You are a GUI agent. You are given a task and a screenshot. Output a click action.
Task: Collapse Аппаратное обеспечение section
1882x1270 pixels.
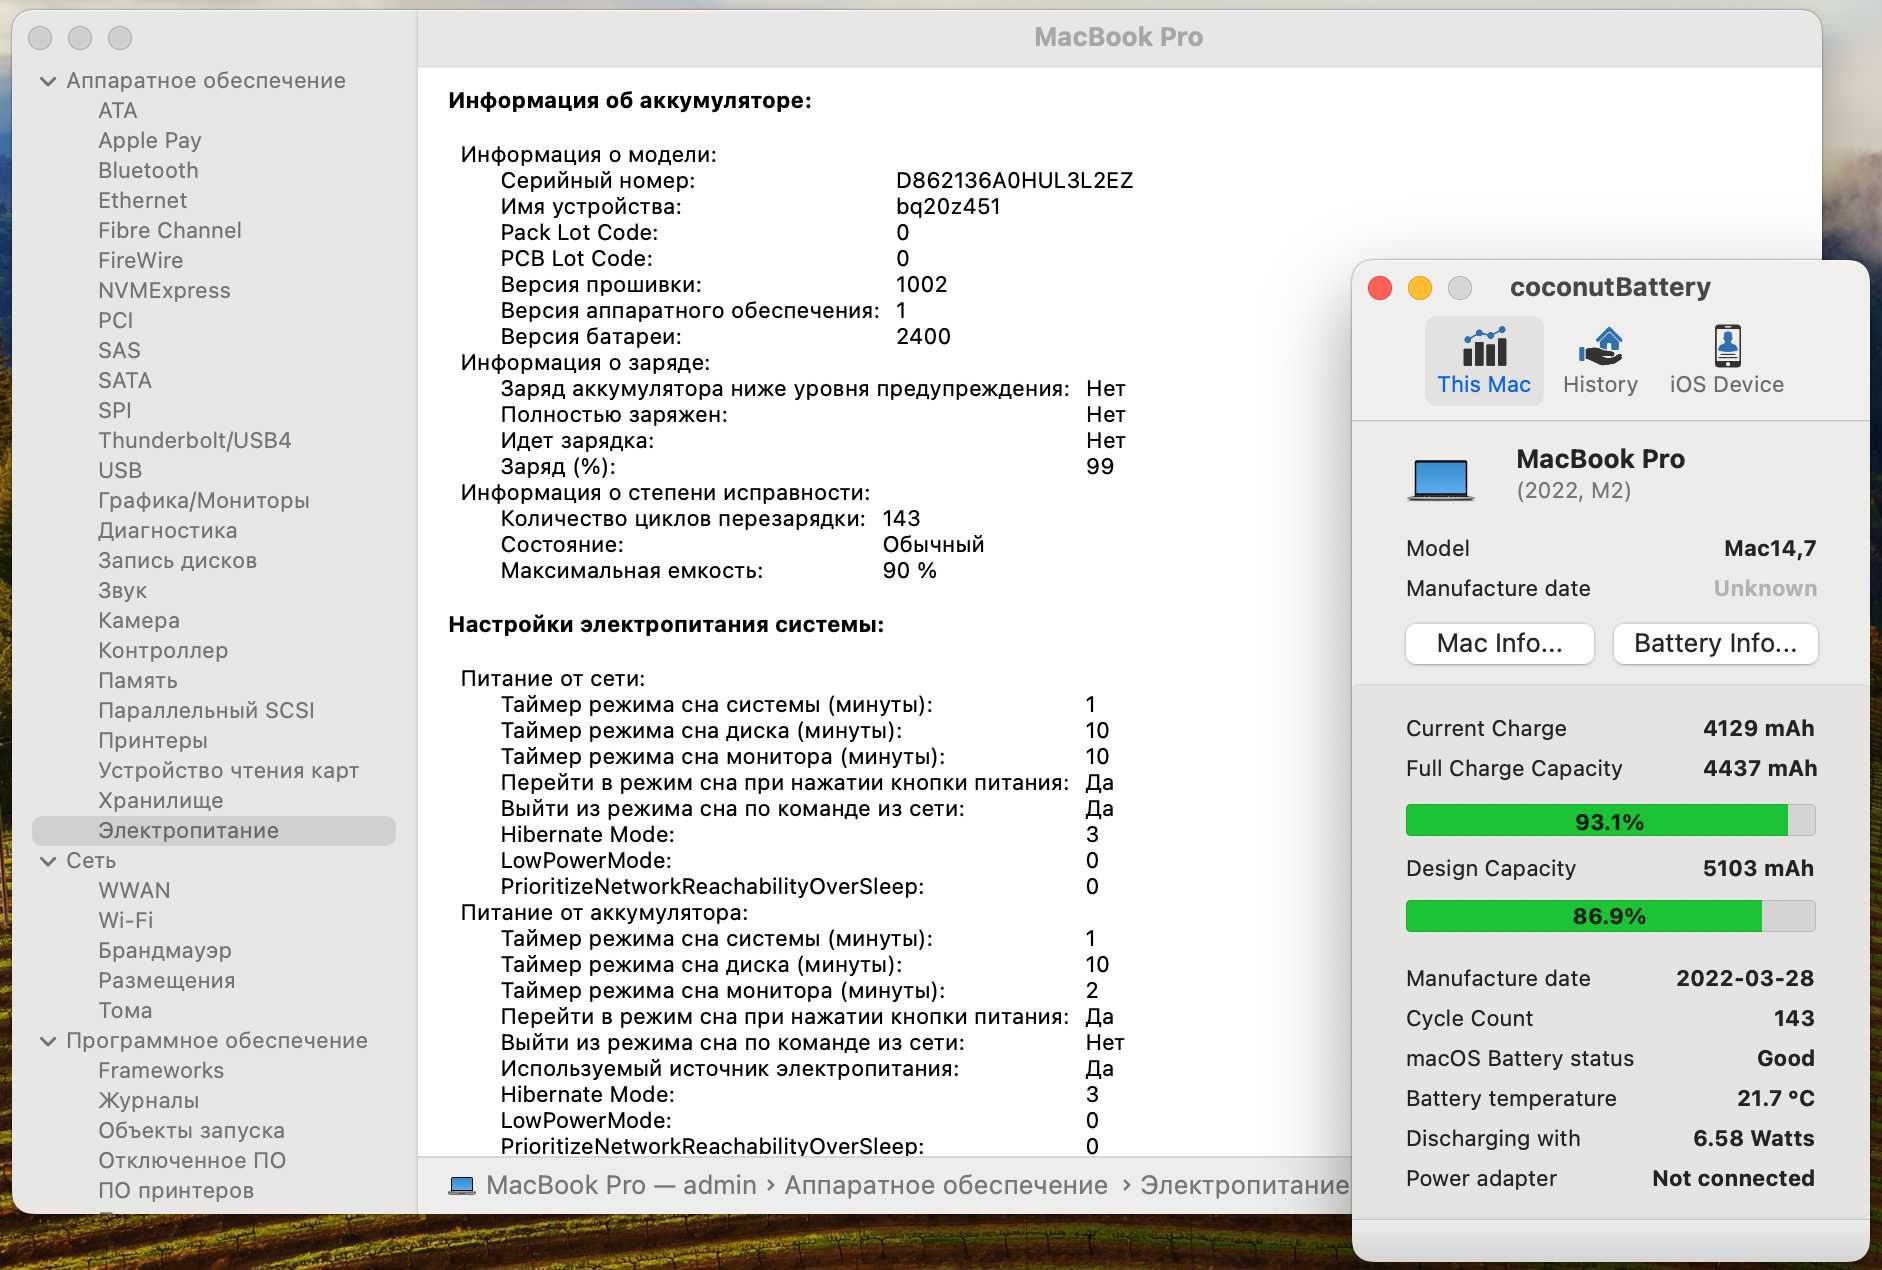pos(47,81)
